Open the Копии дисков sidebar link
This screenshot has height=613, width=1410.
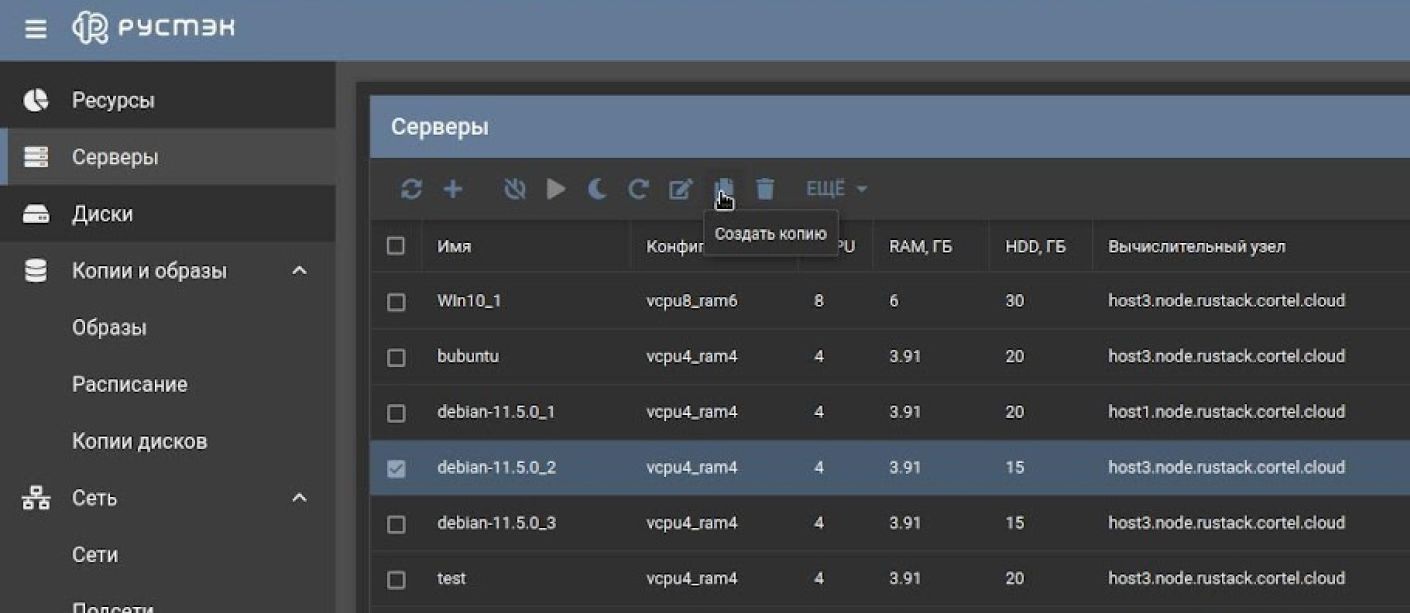point(139,441)
